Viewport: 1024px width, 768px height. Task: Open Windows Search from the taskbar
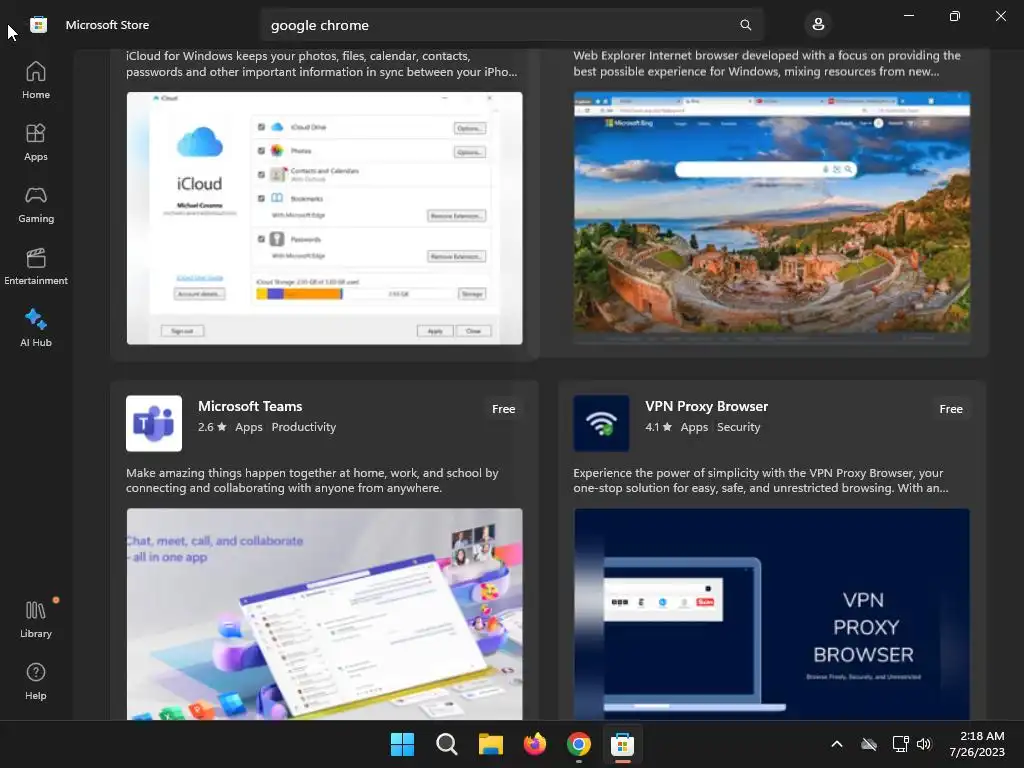pos(447,744)
